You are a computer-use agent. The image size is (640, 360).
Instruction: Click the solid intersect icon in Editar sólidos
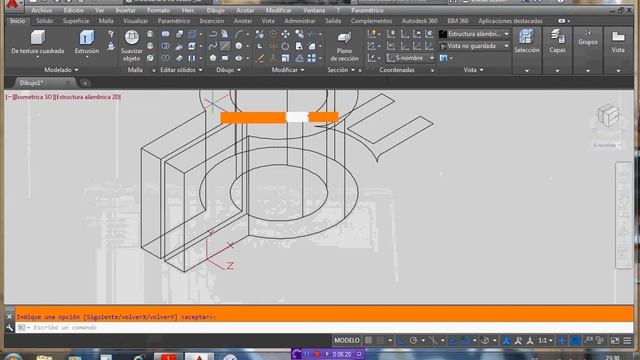click(165, 58)
